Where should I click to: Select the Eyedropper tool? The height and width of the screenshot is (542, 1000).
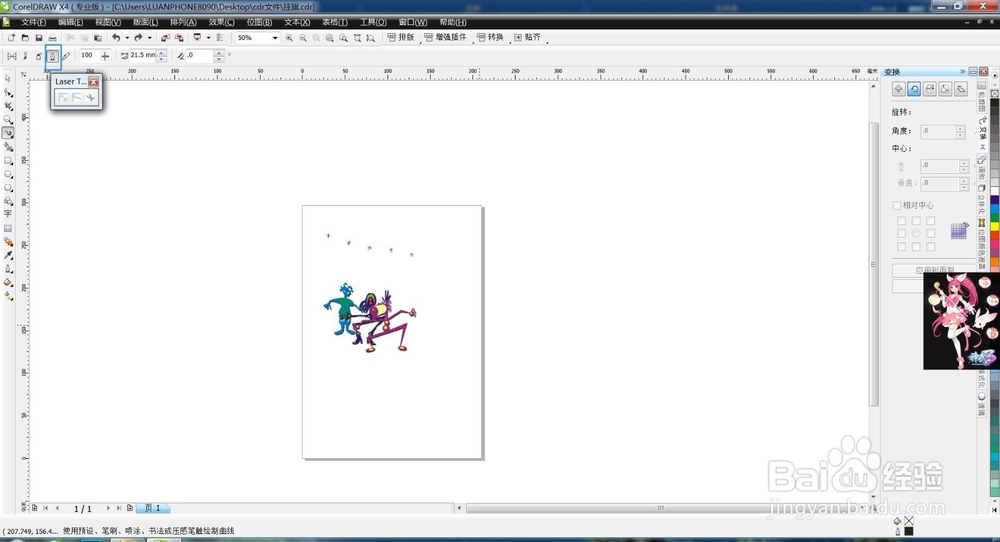point(8,255)
